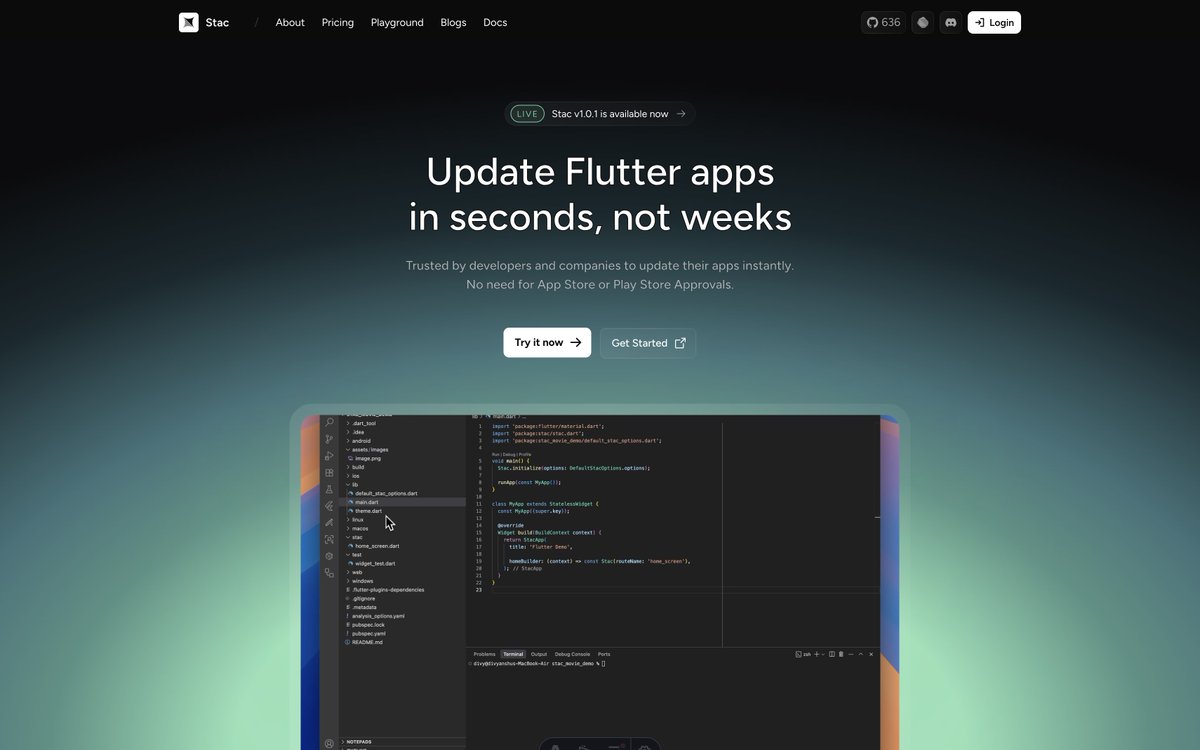
Task: Open analysis_options.yaml file
Action: [377, 616]
